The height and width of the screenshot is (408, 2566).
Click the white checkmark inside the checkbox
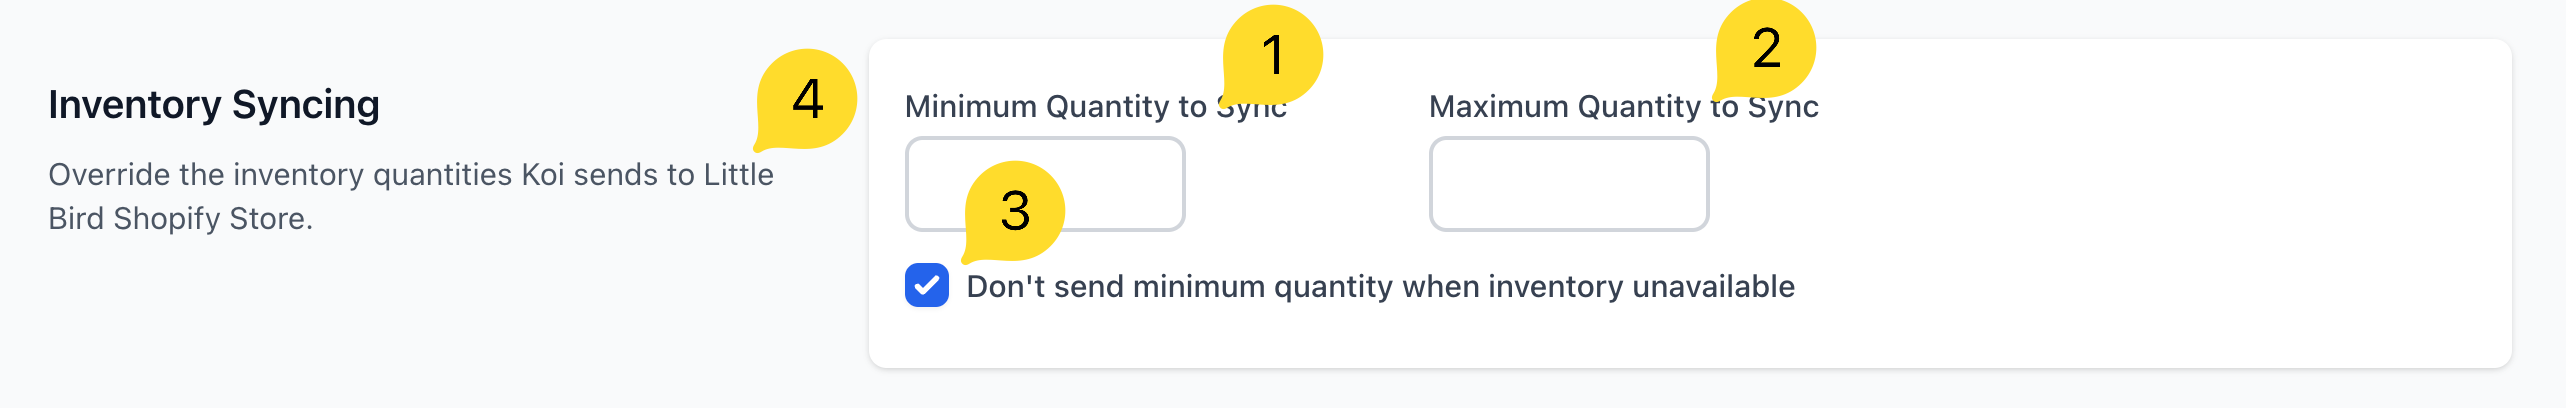[927, 286]
